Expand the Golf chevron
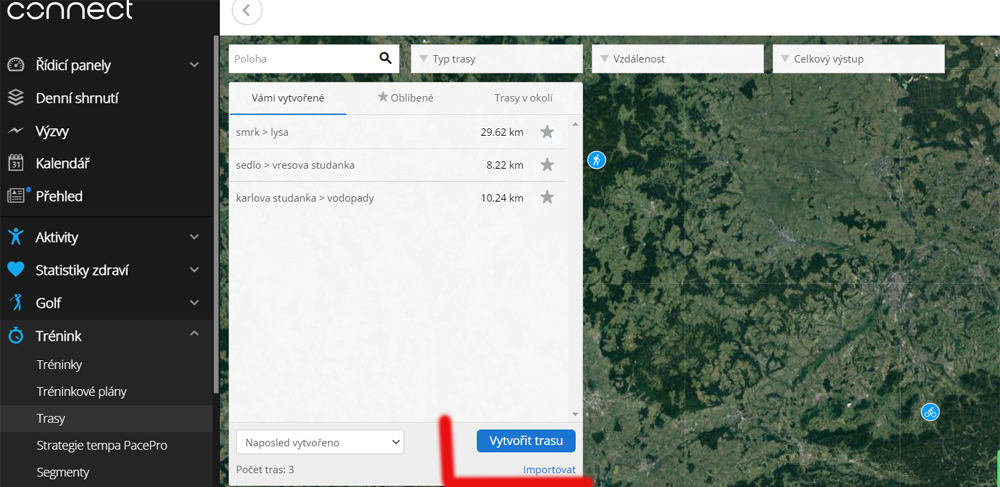This screenshot has width=1000, height=487. point(195,303)
